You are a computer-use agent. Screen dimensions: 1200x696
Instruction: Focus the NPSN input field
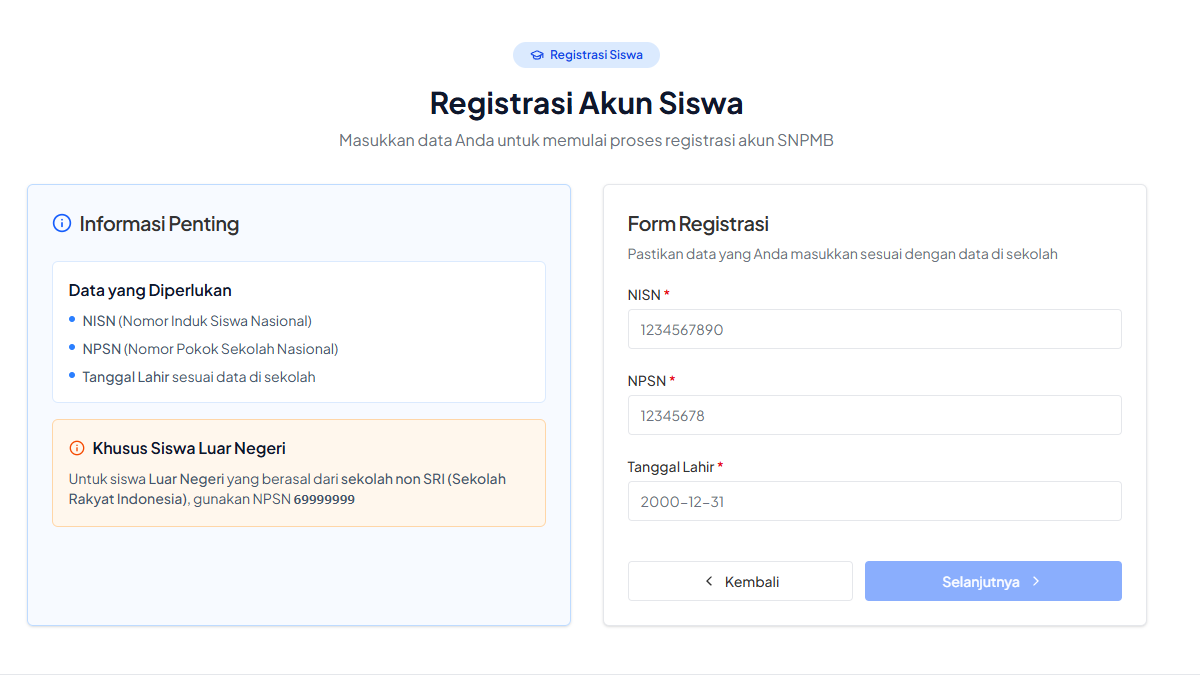[874, 415]
